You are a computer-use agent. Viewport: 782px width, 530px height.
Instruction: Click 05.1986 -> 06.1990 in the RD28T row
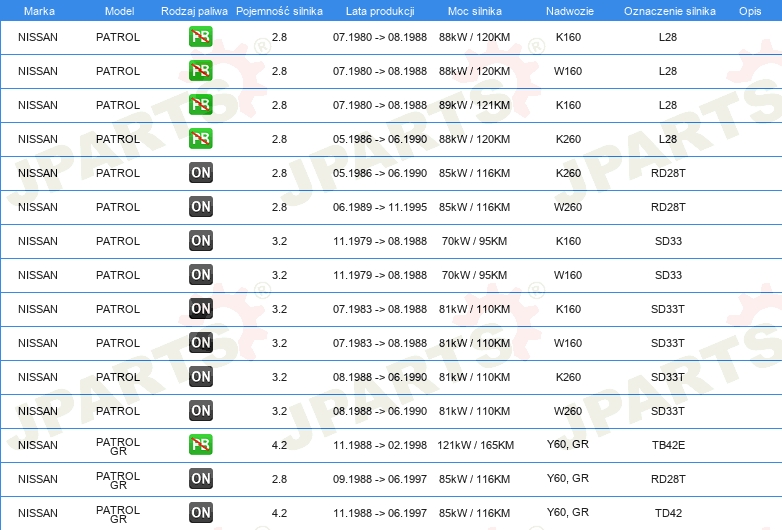tap(380, 173)
